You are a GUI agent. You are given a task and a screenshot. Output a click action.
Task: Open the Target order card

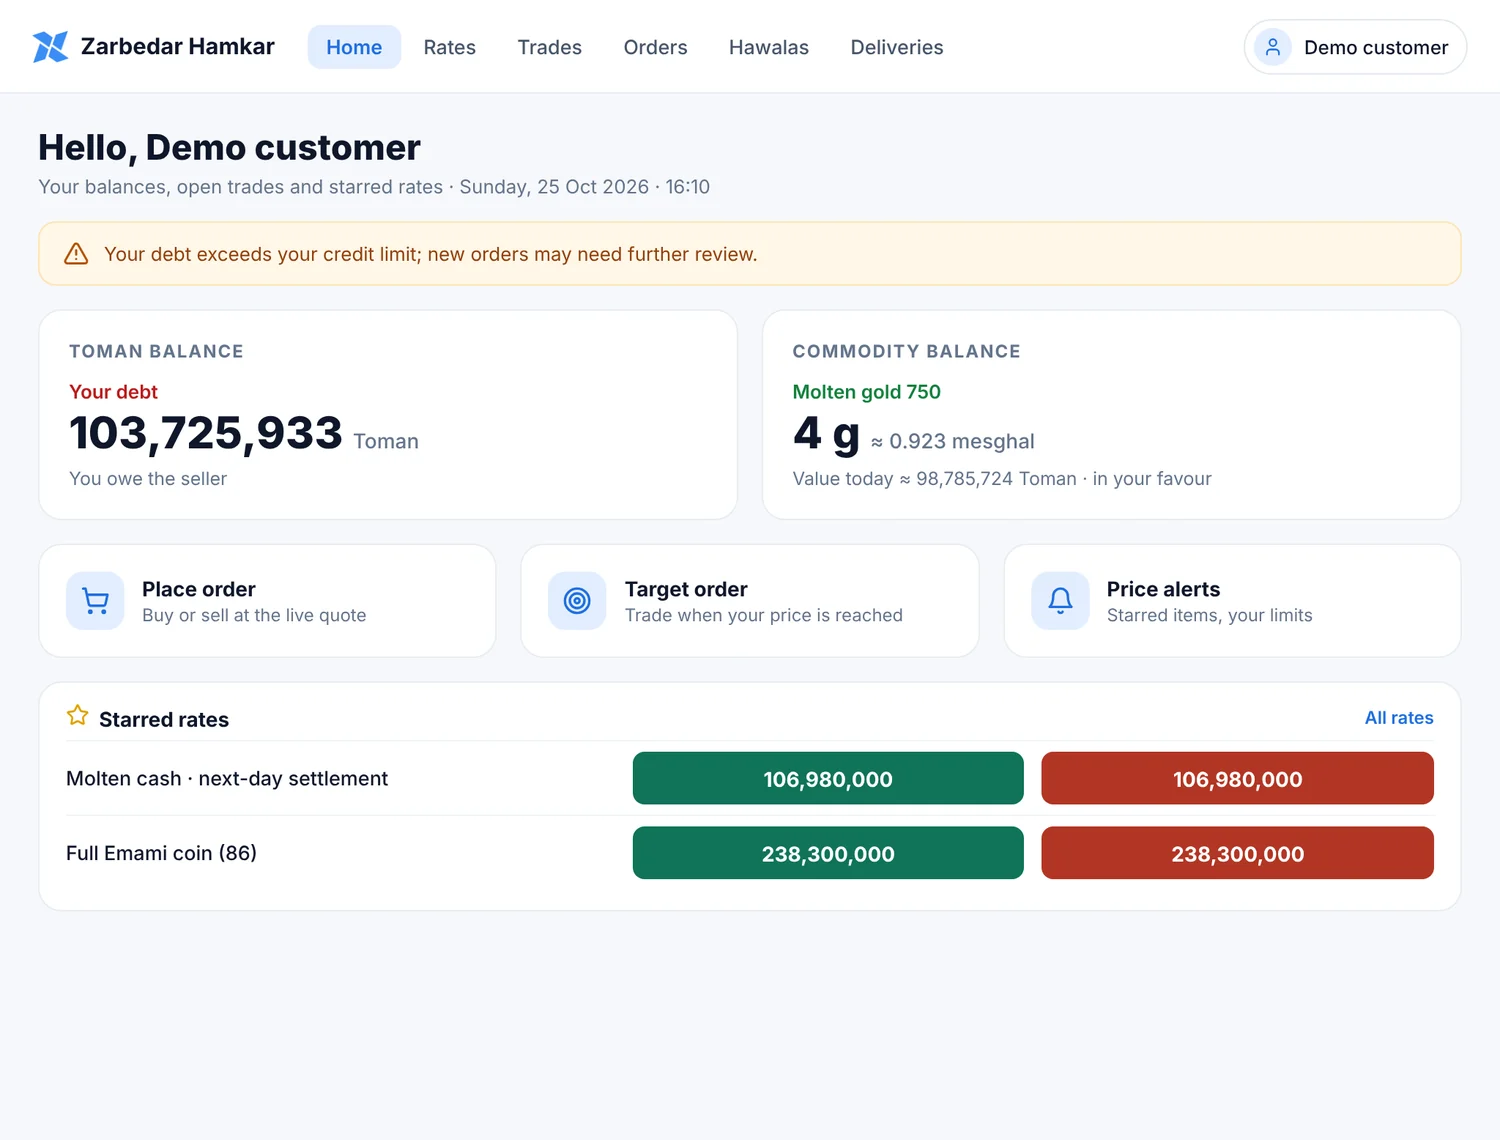tap(750, 601)
